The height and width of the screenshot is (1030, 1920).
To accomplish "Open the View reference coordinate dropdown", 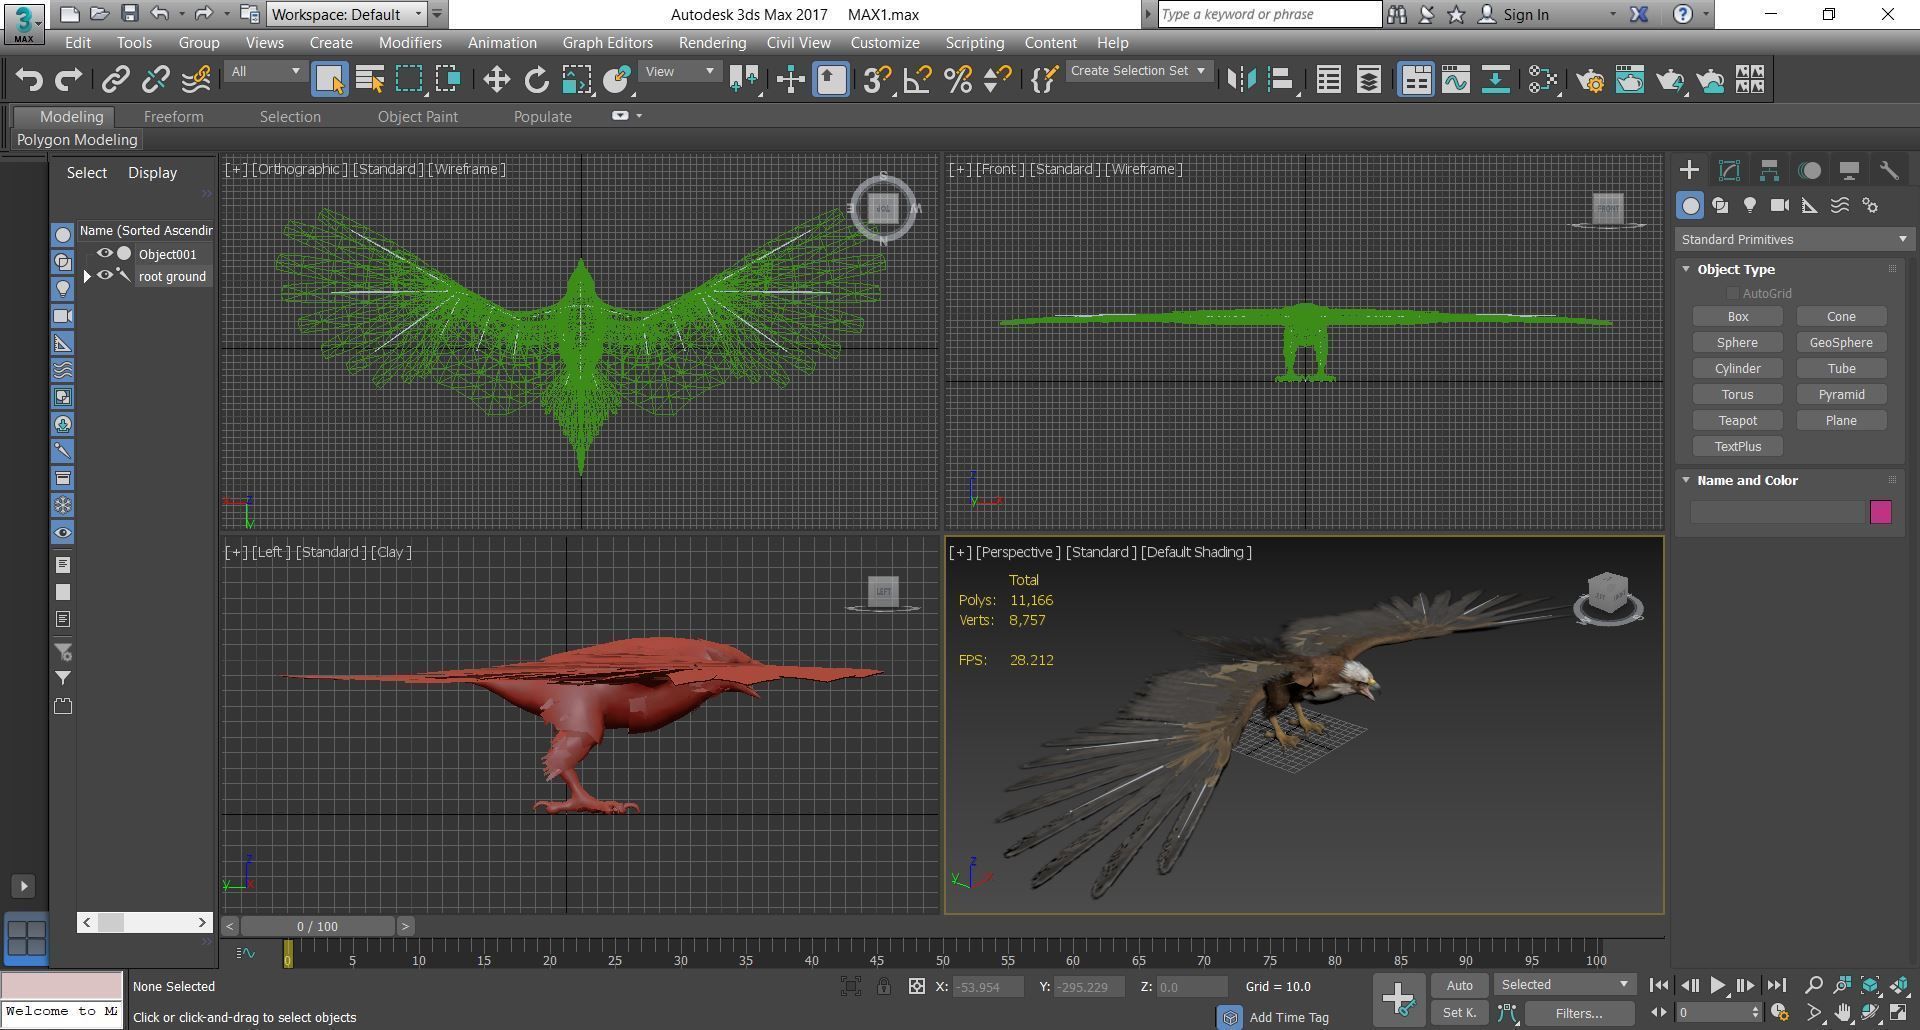I will 680,72.
